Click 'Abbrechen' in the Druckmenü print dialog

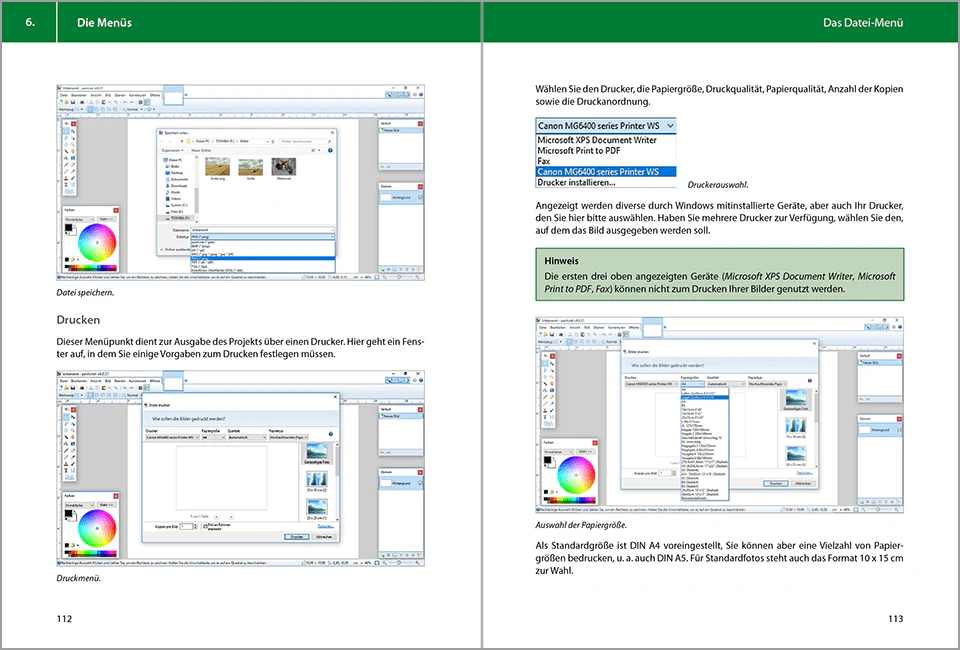[x=324, y=537]
